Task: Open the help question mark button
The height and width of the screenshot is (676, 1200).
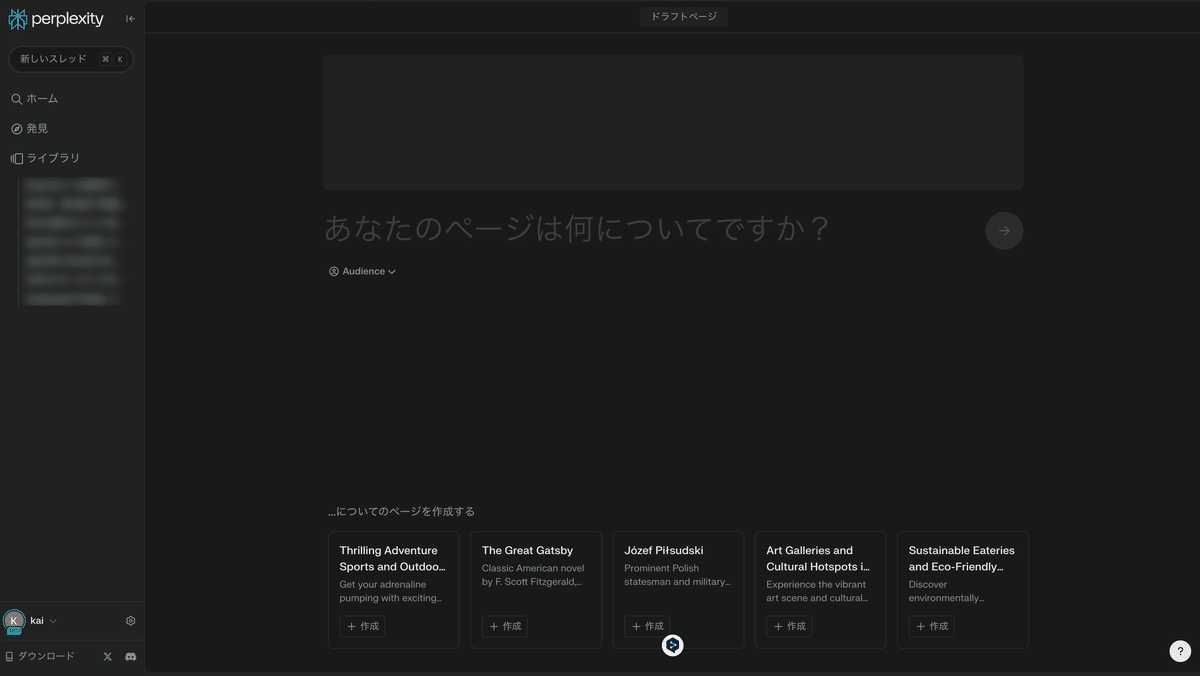Action: (x=1179, y=650)
